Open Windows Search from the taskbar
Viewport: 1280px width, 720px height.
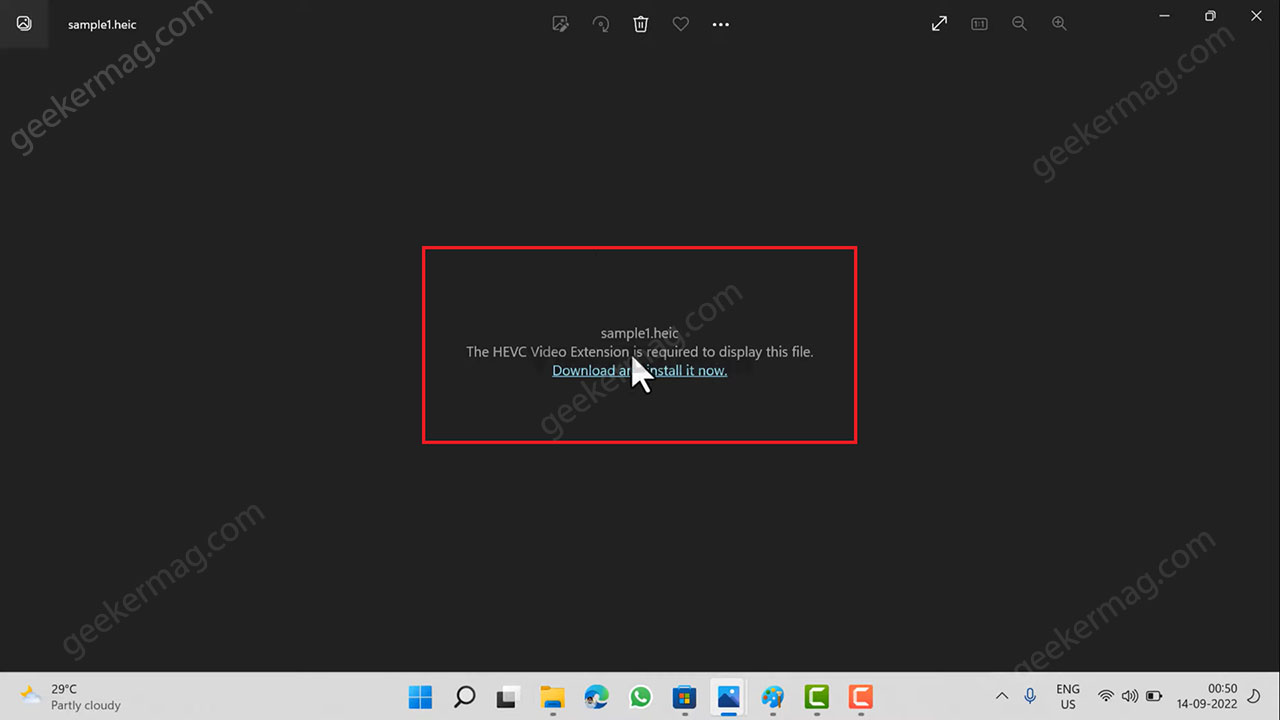point(465,696)
